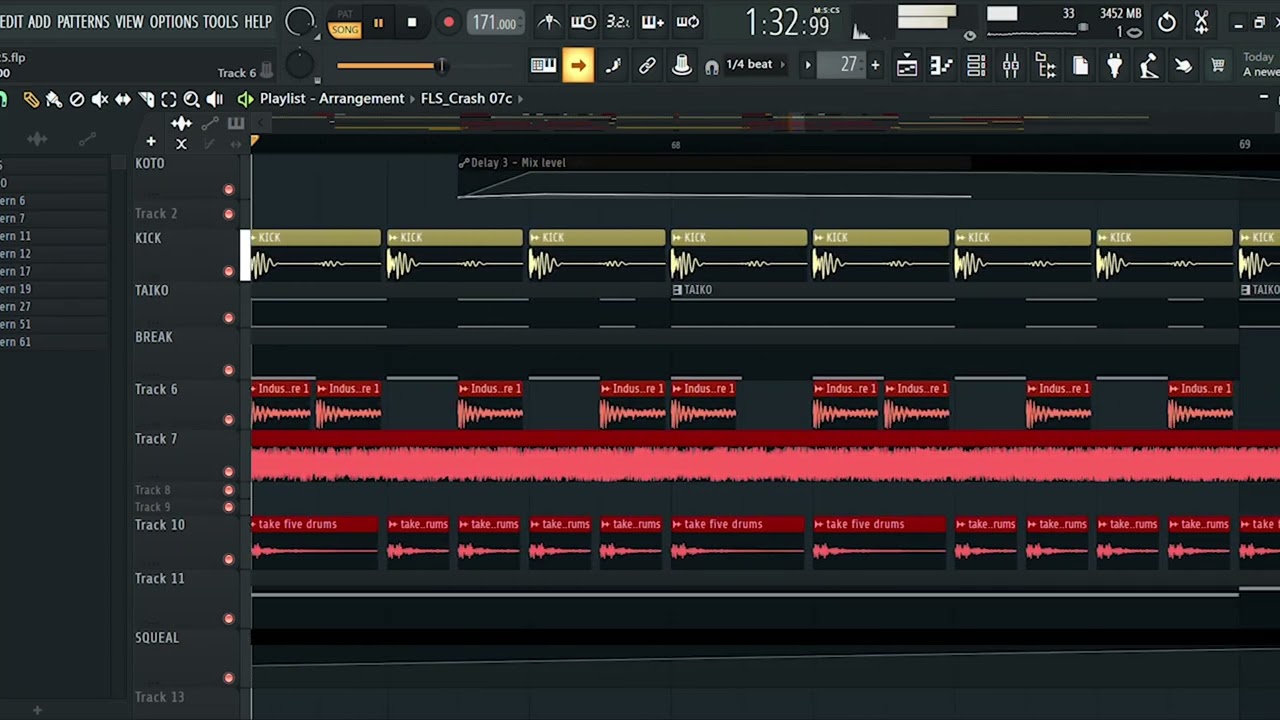
Task: Mute the BREAK track
Action: (229, 370)
